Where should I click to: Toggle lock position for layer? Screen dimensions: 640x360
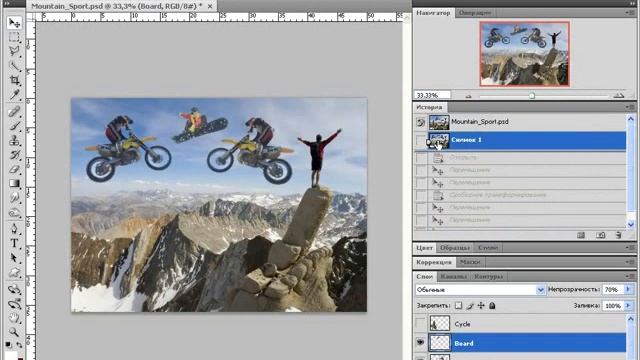pyautogui.click(x=481, y=306)
